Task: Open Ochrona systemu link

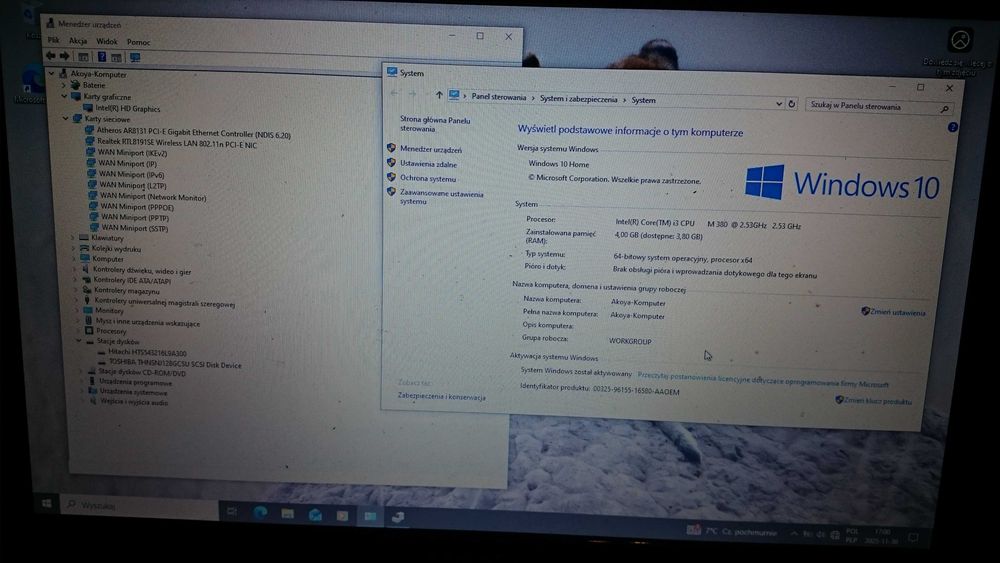Action: tap(428, 179)
